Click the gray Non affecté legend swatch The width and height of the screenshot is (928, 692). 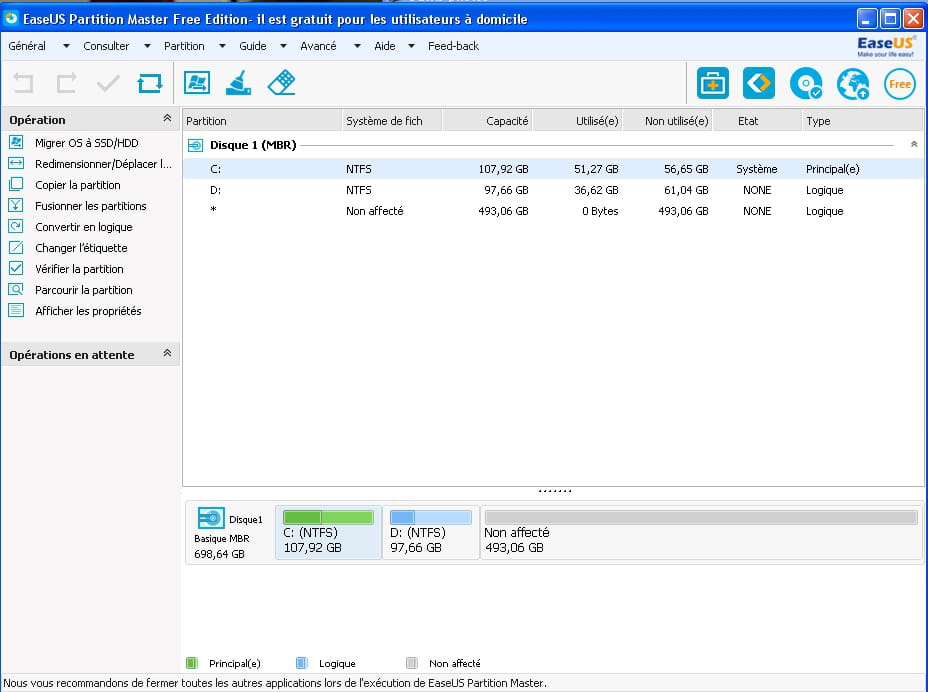412,663
